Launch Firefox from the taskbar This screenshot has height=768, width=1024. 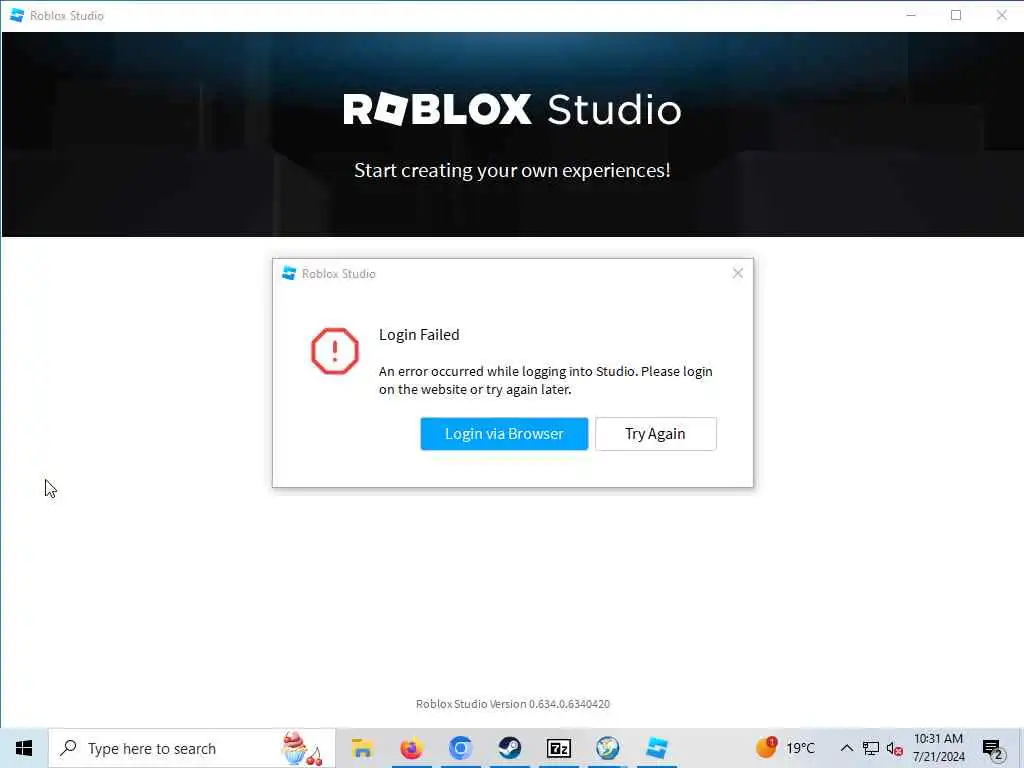[411, 748]
